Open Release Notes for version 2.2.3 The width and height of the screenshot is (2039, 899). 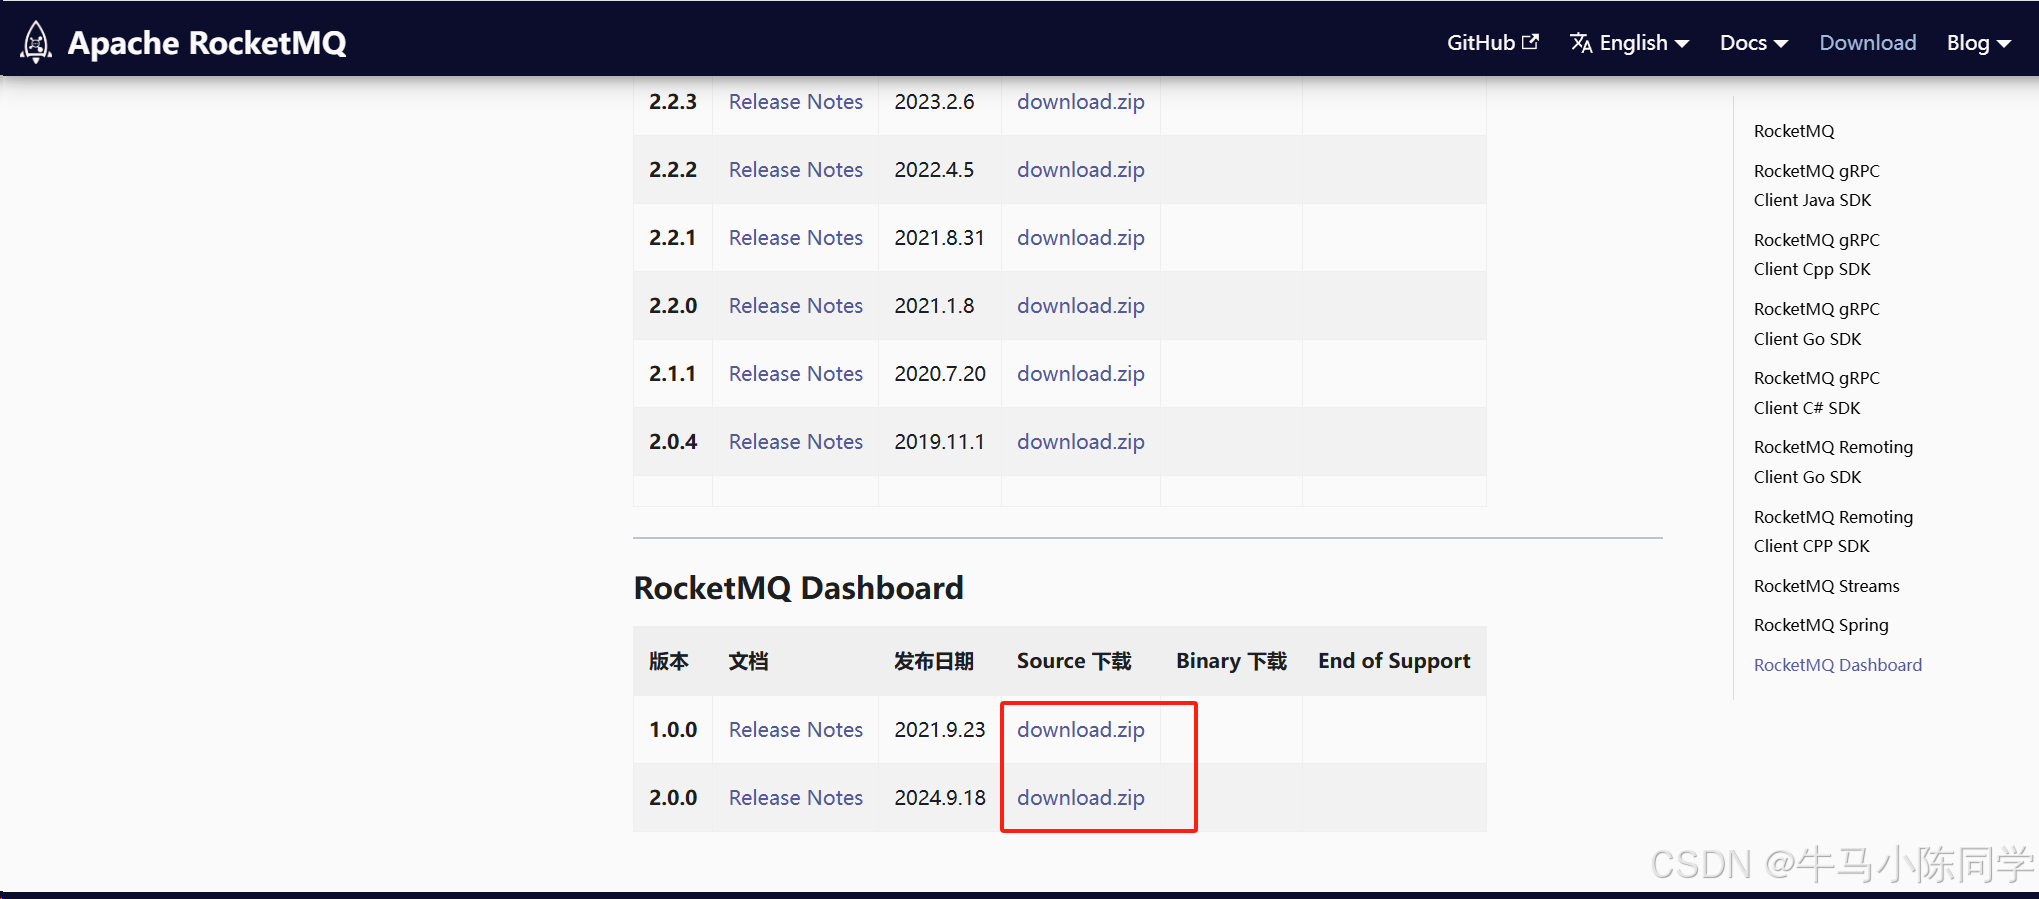(795, 102)
